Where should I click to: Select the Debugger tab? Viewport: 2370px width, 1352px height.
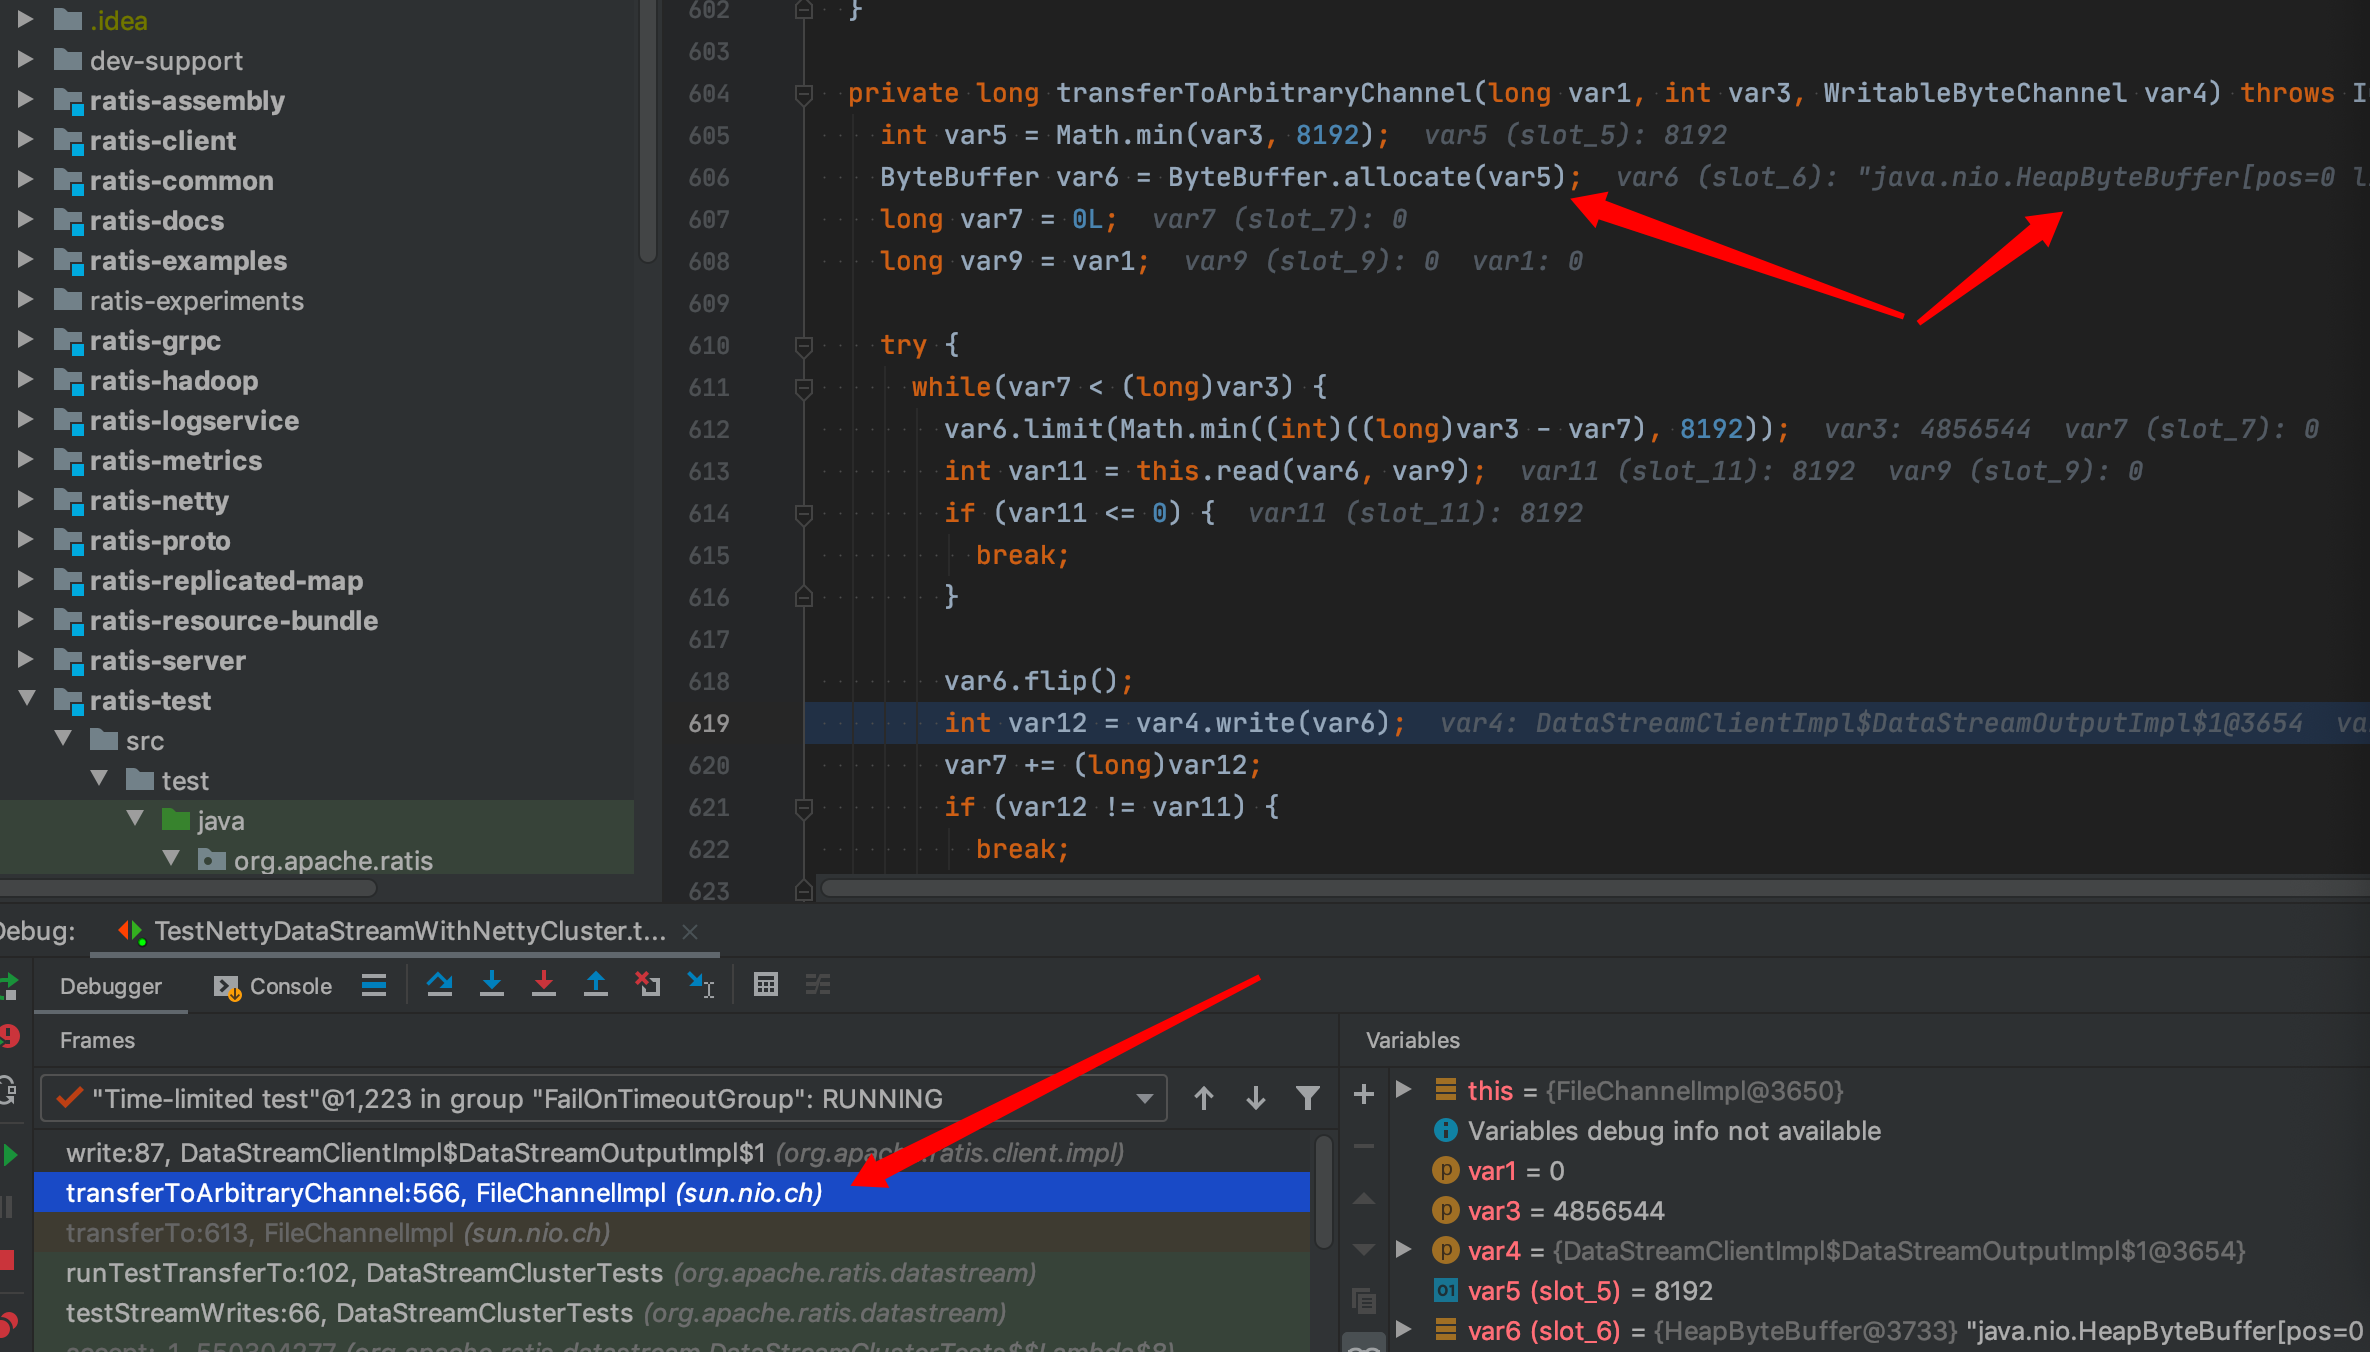(110, 986)
